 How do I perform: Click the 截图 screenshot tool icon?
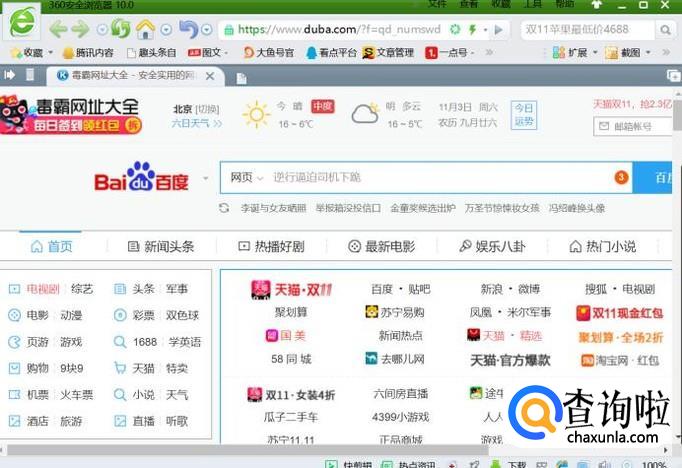[x=612, y=53]
